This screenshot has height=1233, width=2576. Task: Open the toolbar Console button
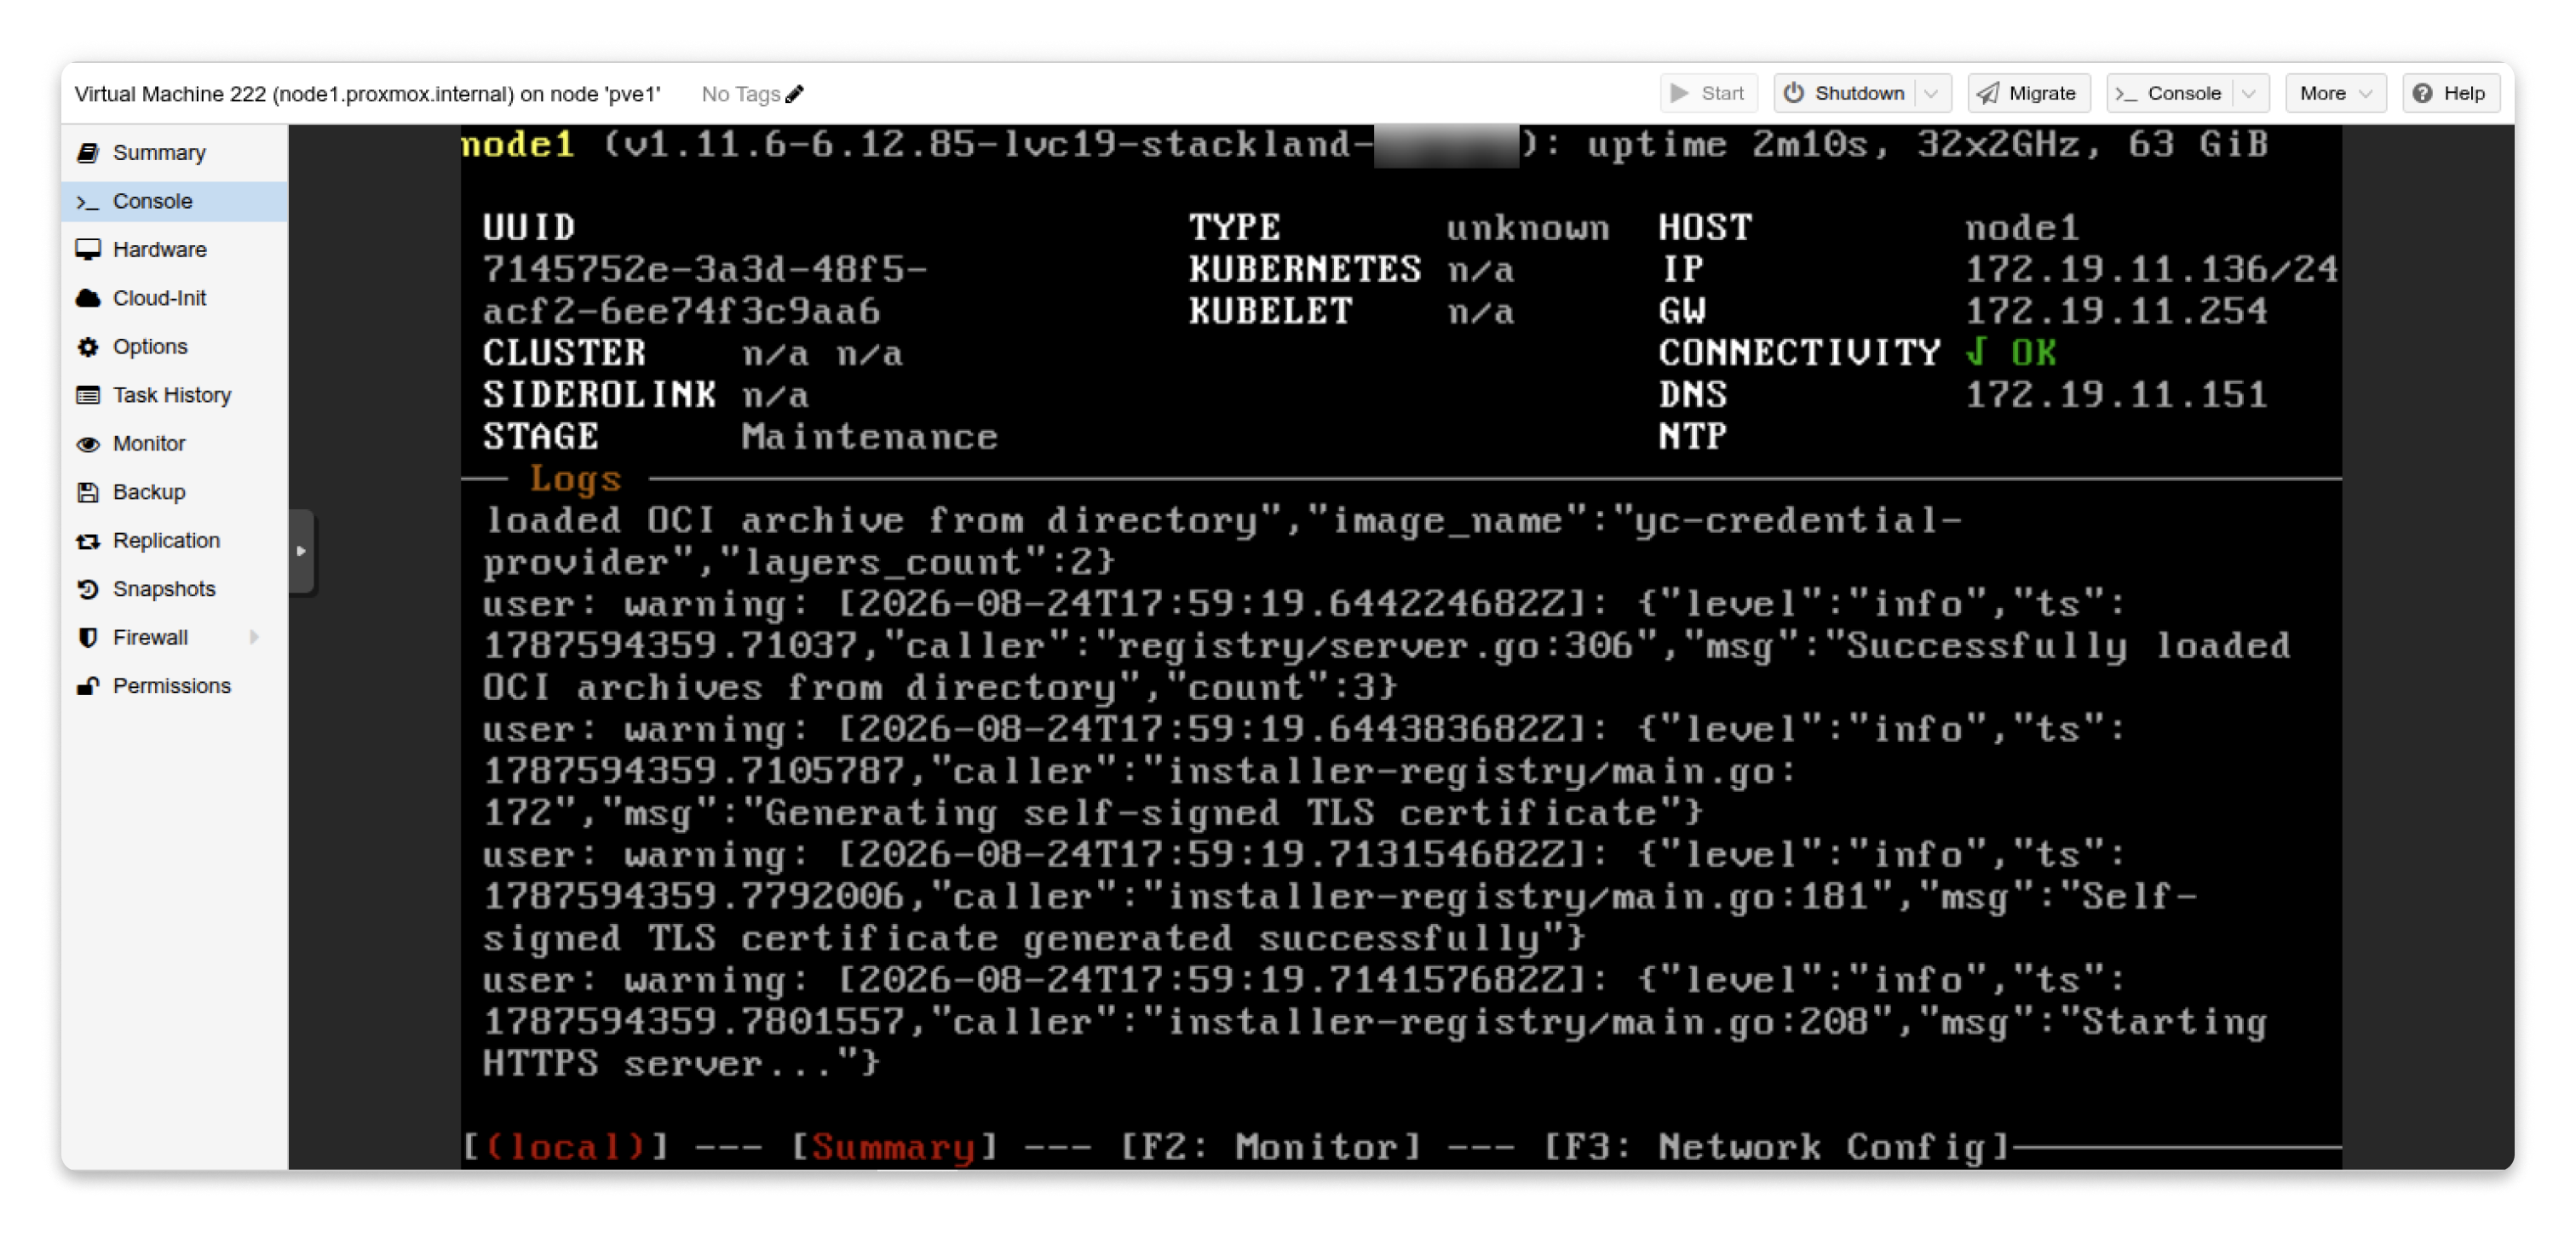[2171, 93]
